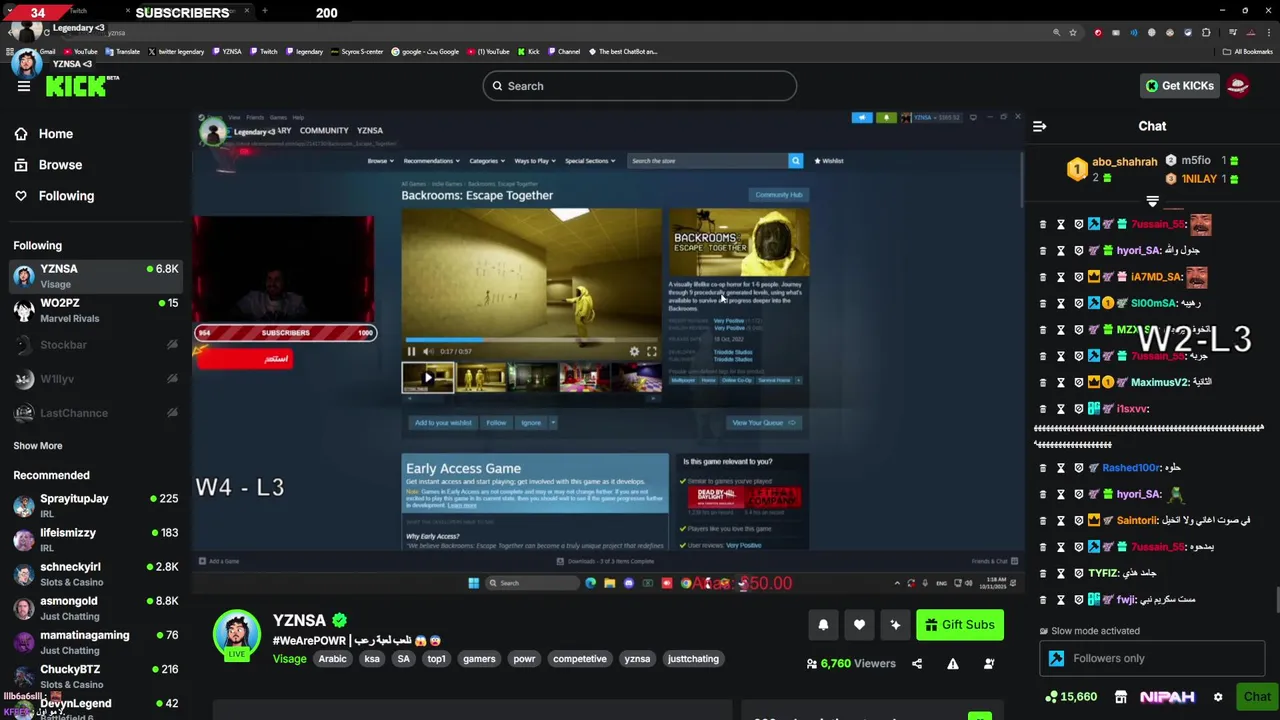Mute the Steam trailer volume icon
Viewport: 1280px width, 720px height.
click(x=428, y=352)
